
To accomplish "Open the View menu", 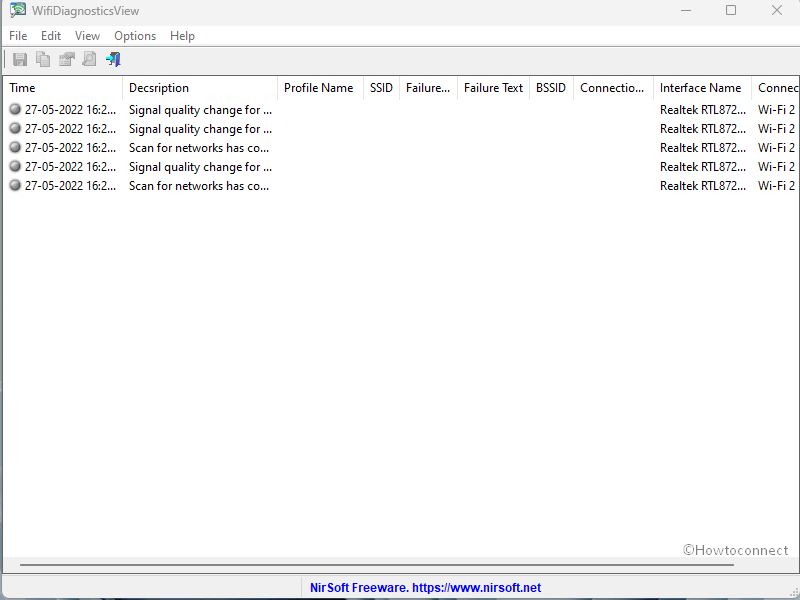I will pos(87,36).
